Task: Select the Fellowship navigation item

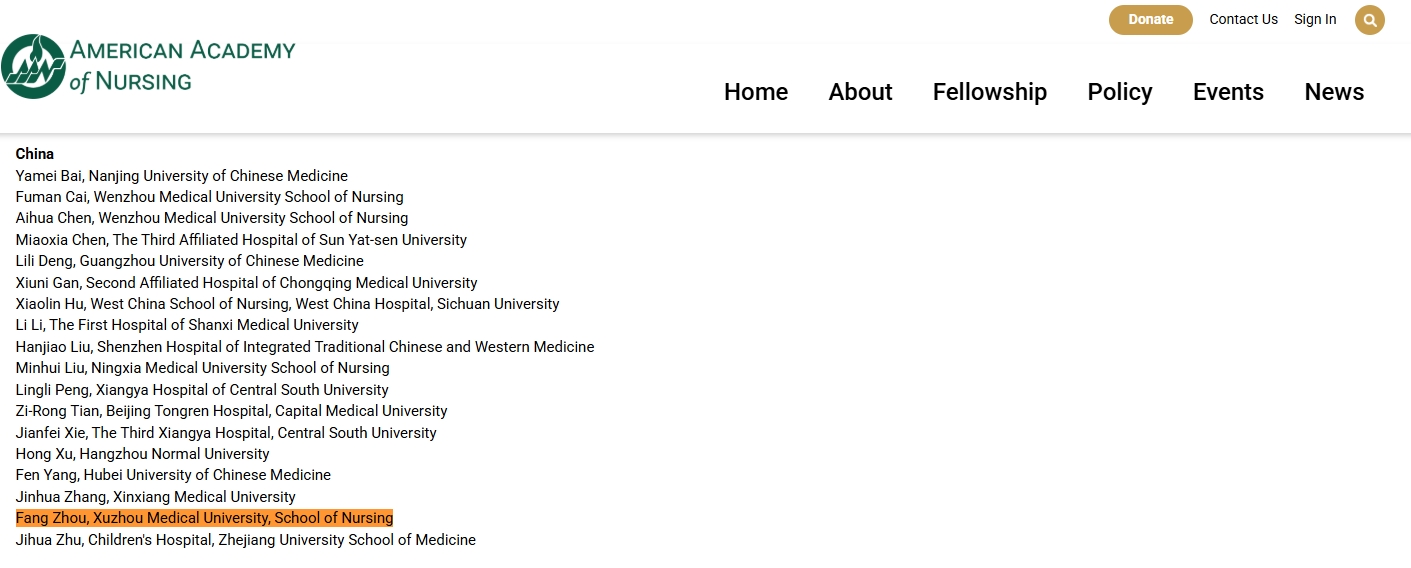Action: pos(989,92)
